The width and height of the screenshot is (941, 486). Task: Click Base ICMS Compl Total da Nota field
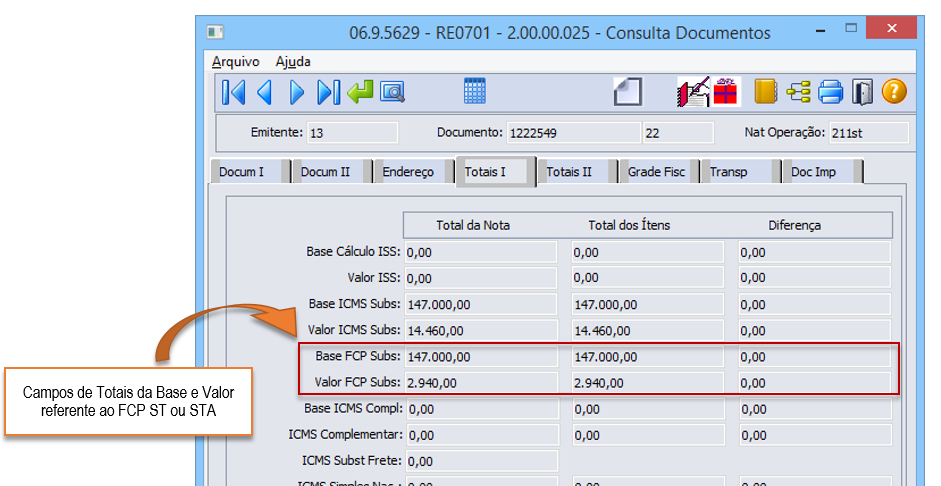[x=482, y=409]
